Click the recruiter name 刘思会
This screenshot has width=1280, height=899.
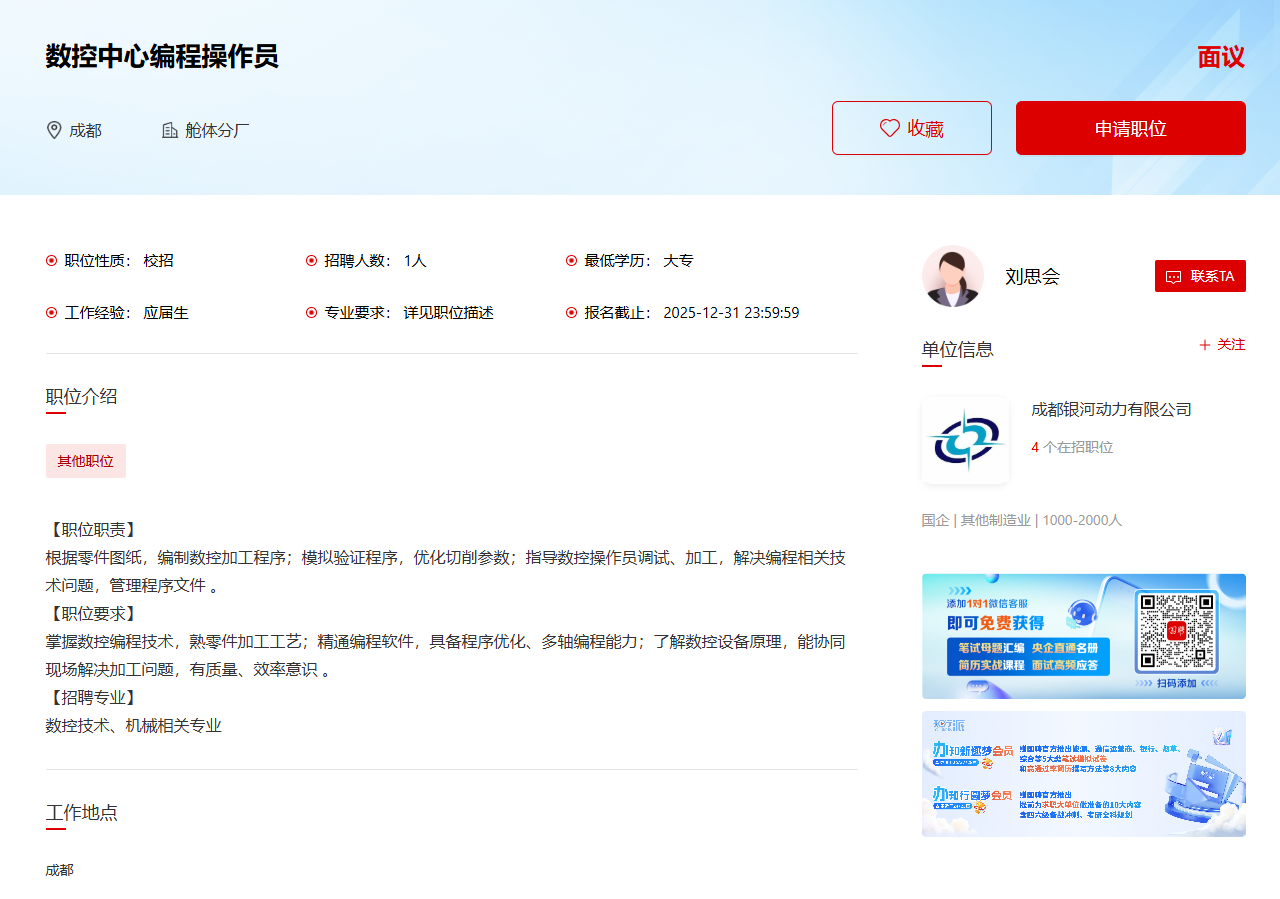click(1032, 277)
